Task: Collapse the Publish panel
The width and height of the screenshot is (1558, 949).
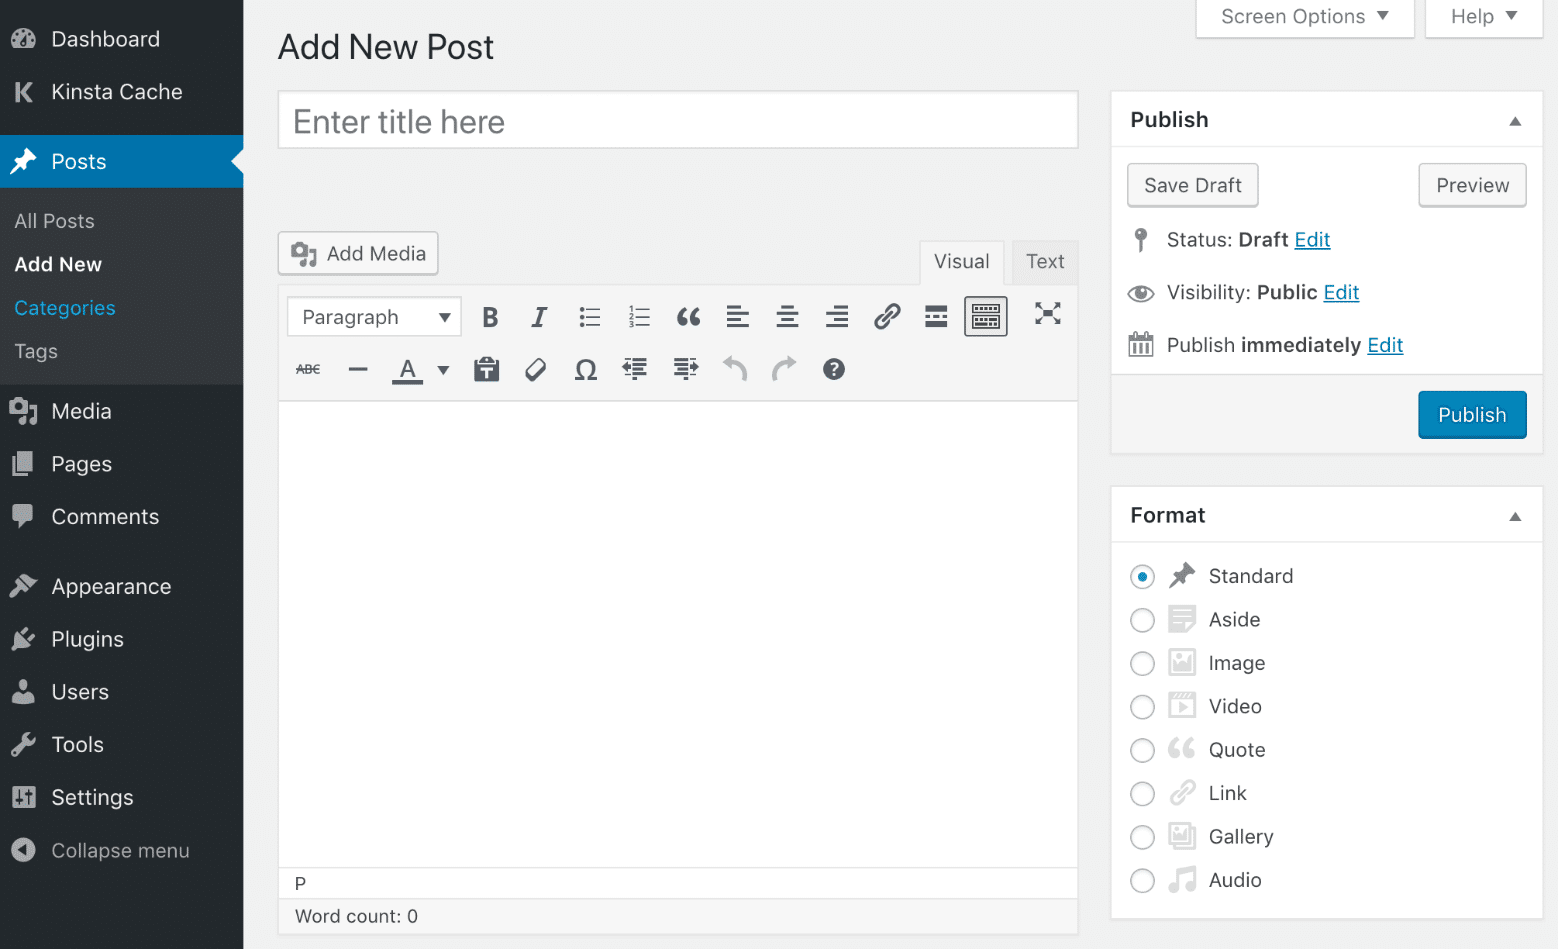Action: 1515,121
